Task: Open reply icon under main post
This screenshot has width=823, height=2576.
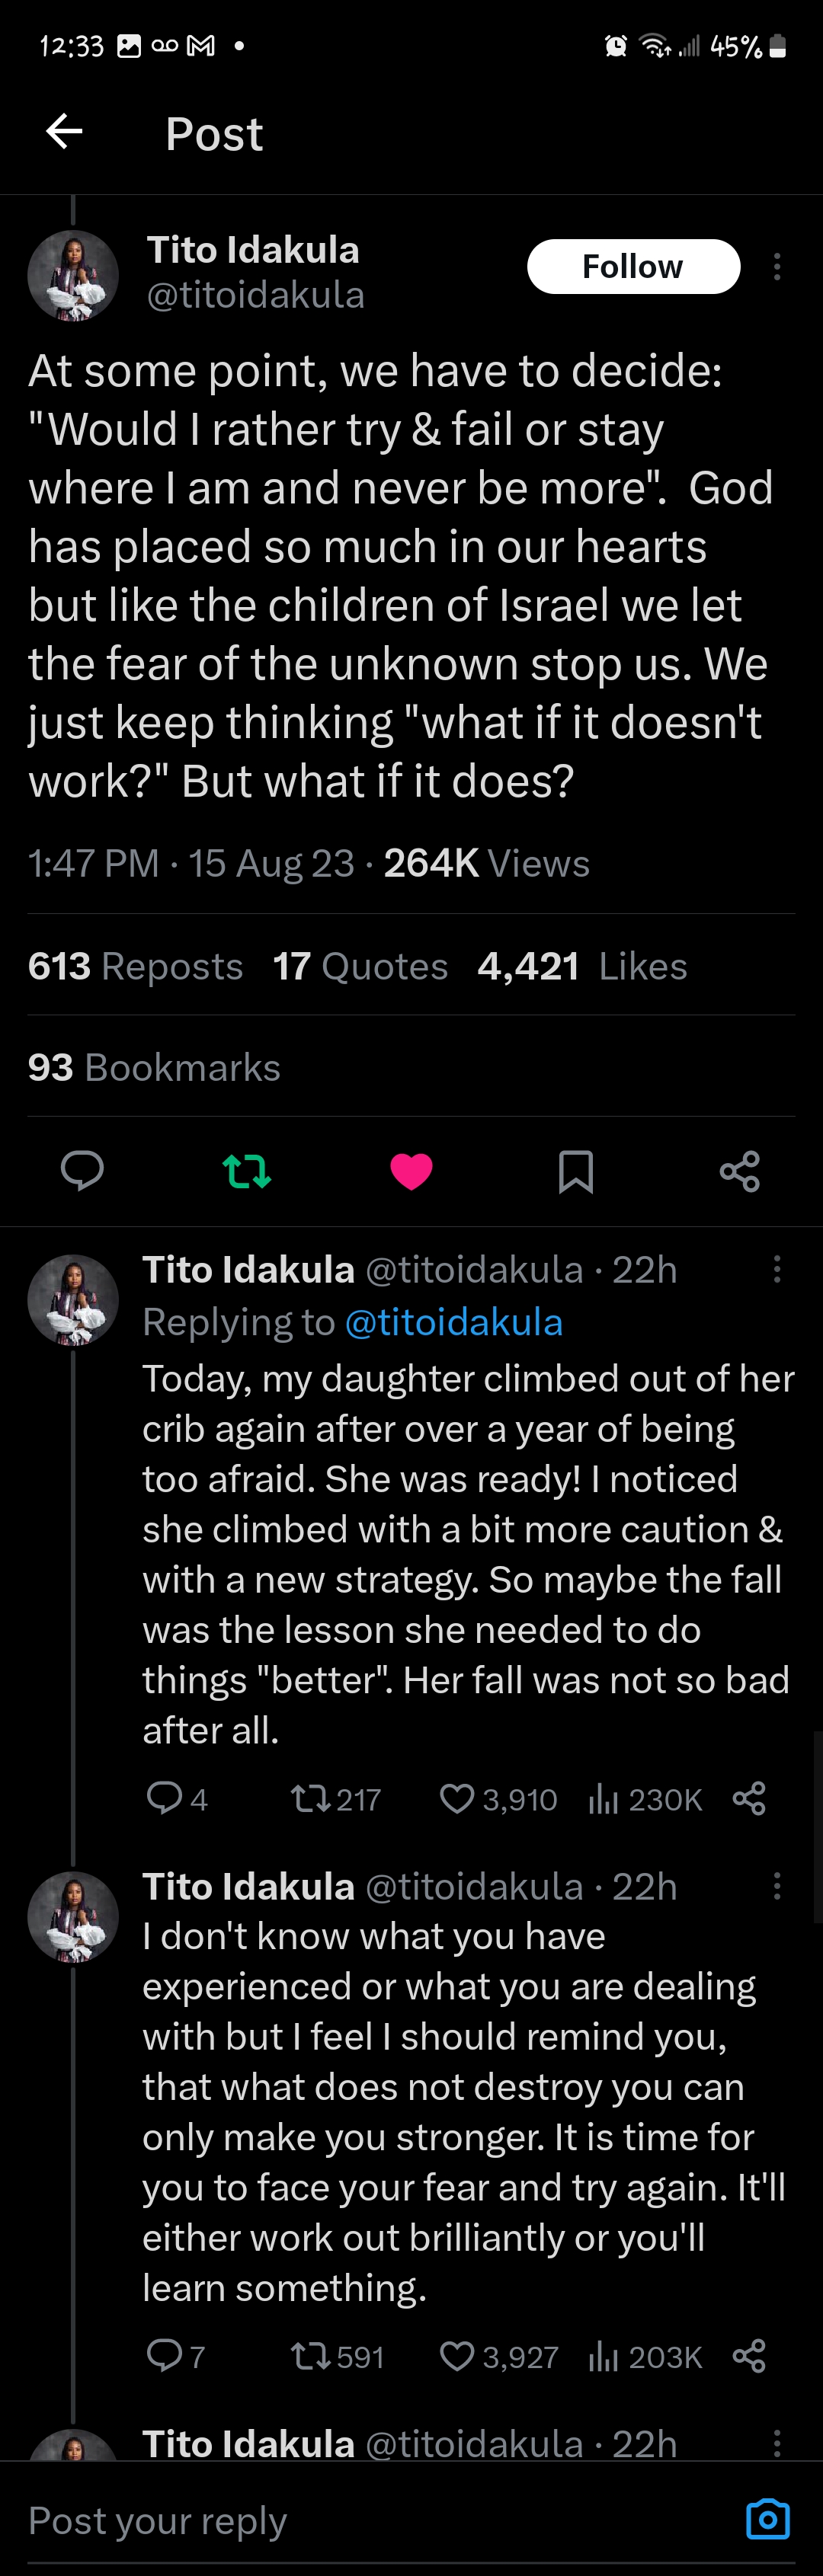Action: tap(82, 1170)
